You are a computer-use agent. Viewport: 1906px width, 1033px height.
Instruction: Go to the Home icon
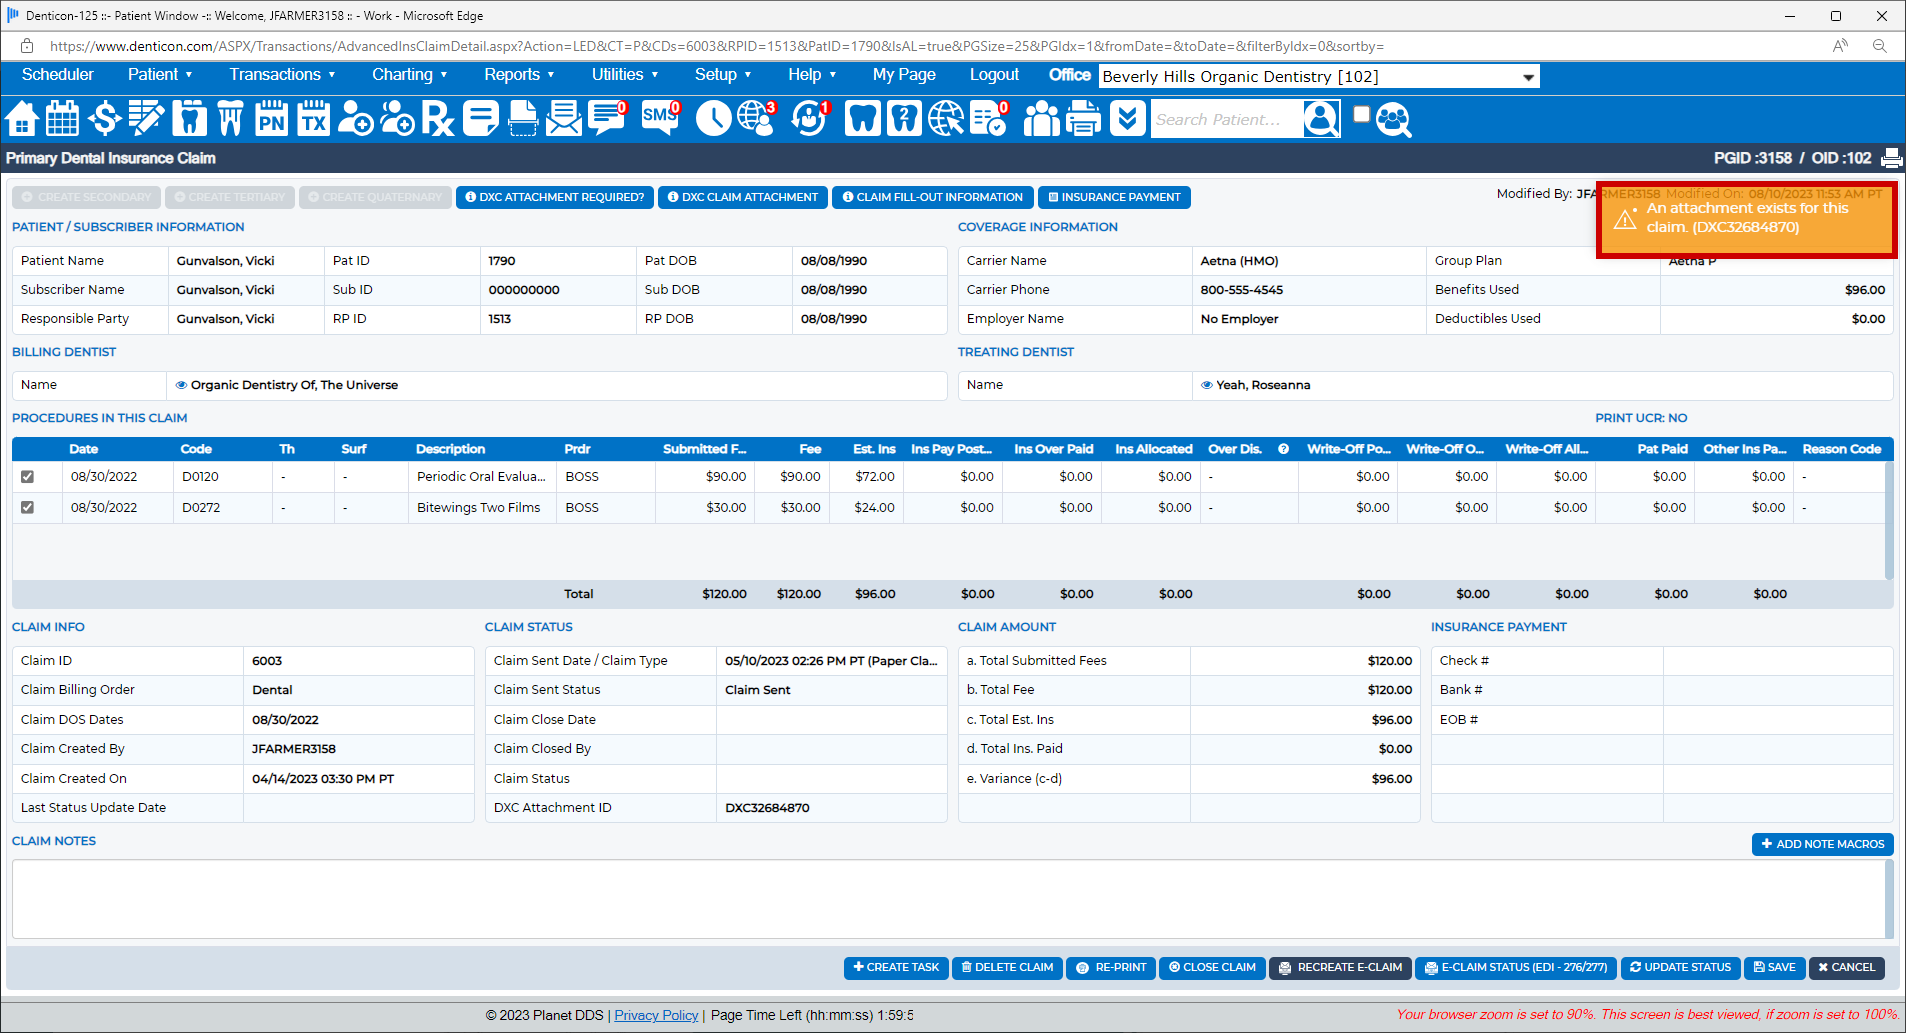pos(22,119)
